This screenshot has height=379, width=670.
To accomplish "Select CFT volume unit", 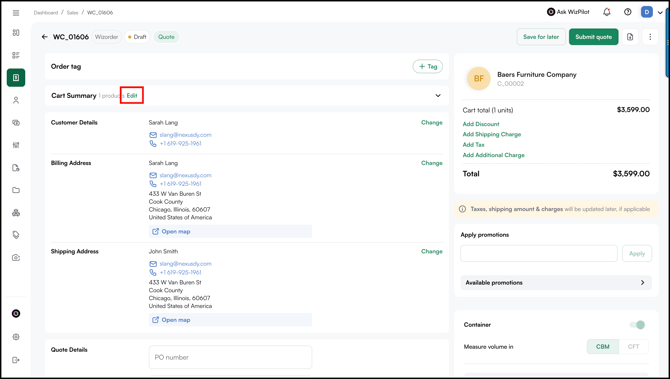I will 633,347.
